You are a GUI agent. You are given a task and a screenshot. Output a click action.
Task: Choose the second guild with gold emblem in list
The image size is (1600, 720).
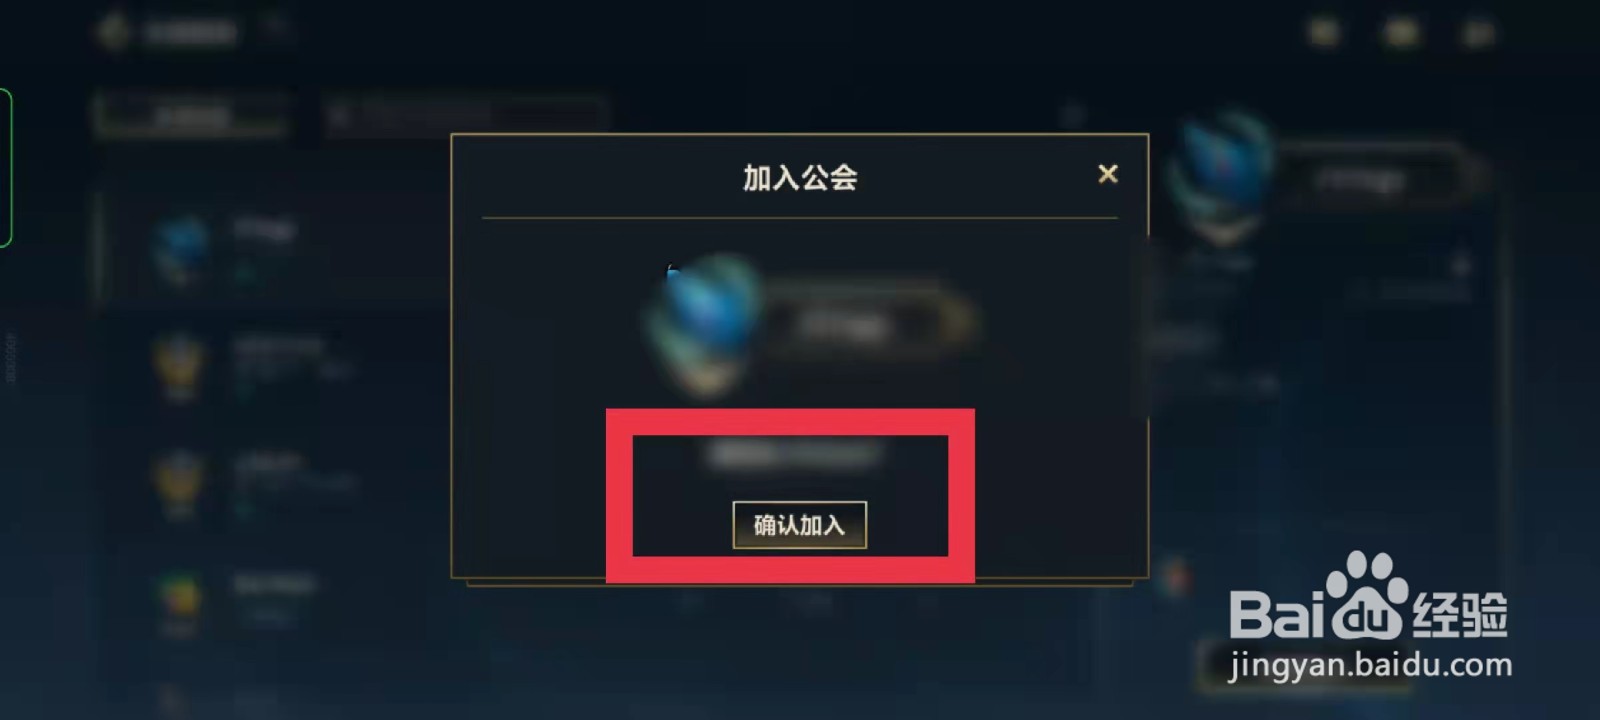[x=270, y=366]
